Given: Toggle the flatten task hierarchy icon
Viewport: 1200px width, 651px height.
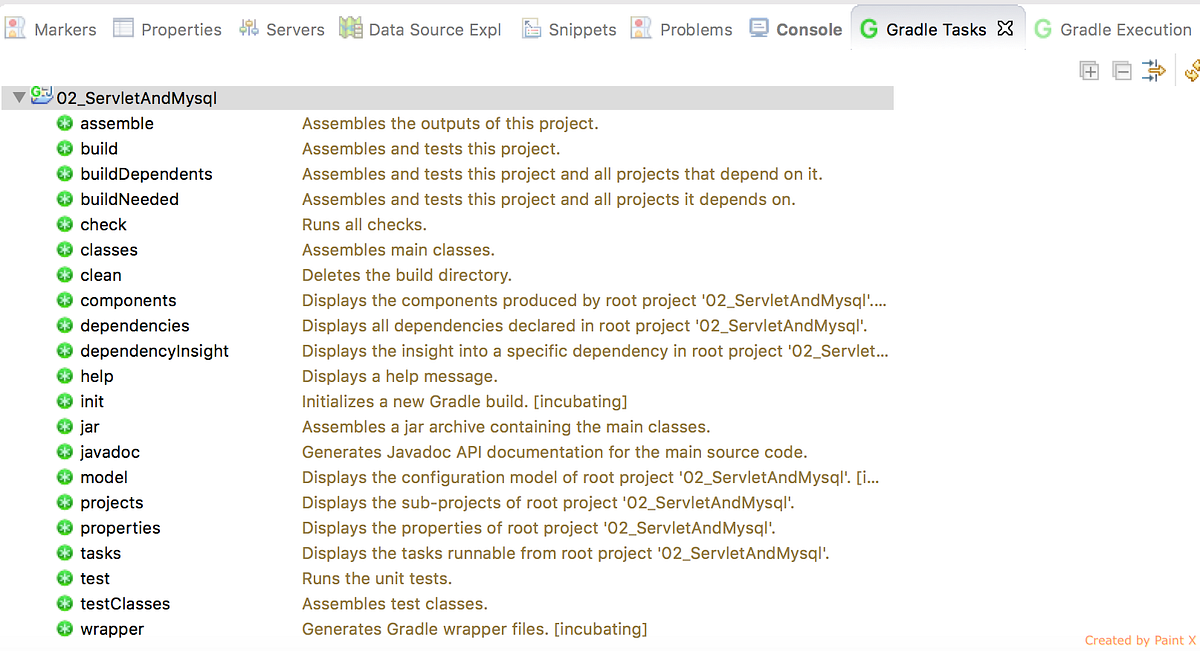Looking at the screenshot, I should point(1154,70).
